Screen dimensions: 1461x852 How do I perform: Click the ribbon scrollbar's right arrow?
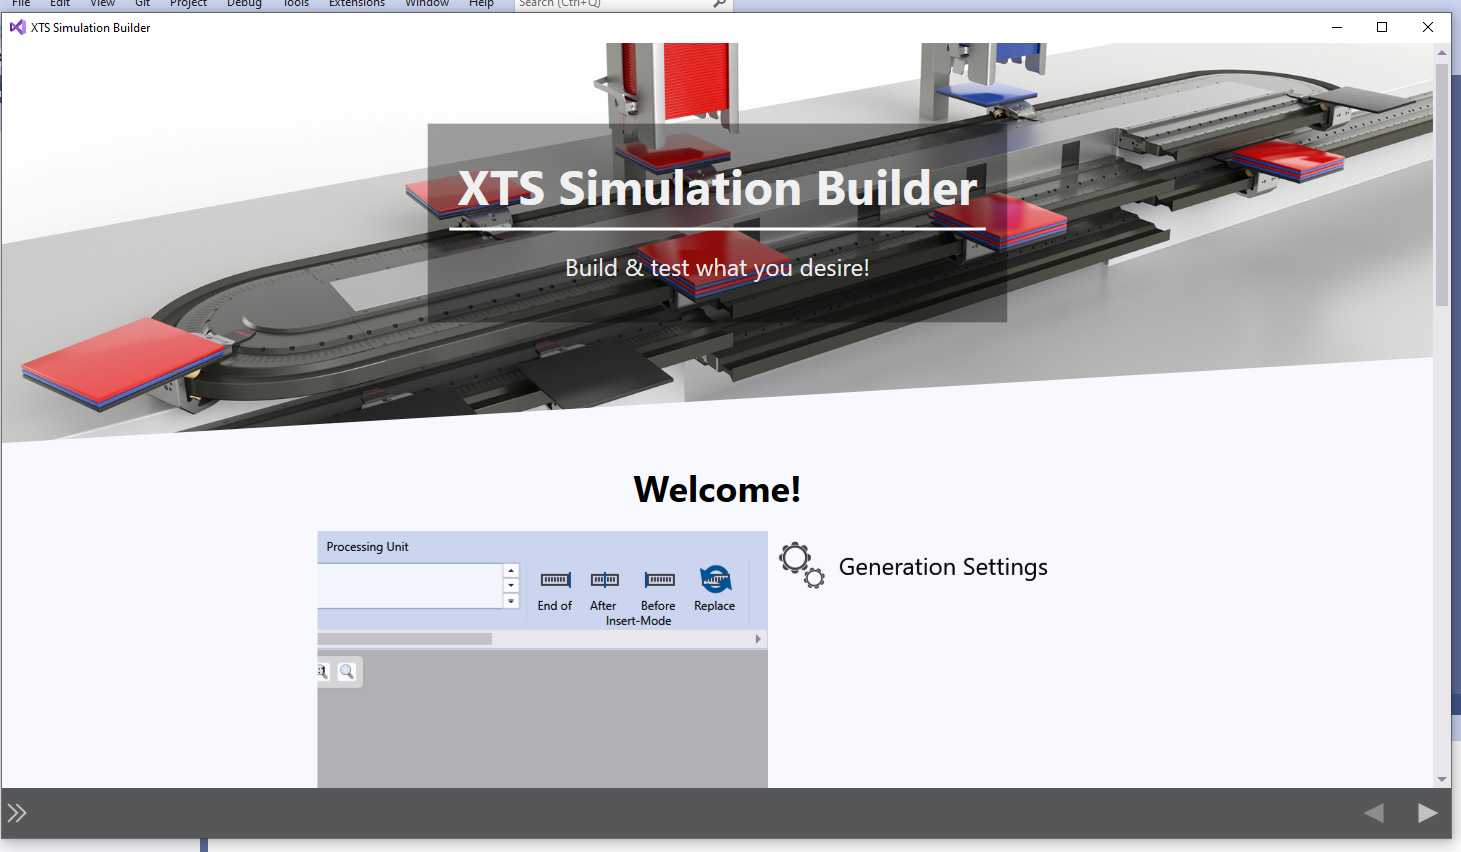tap(758, 639)
